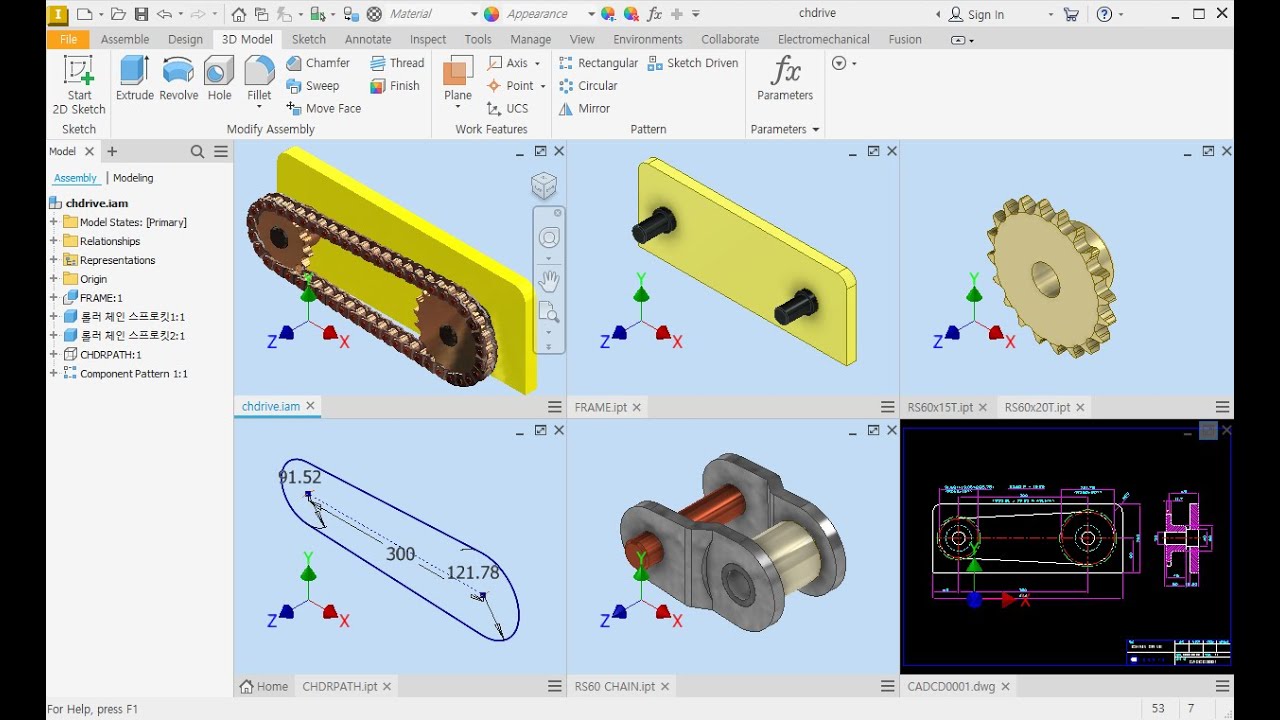Select chdrive.iam root in browser
This screenshot has height=720, width=1280.
[96, 203]
